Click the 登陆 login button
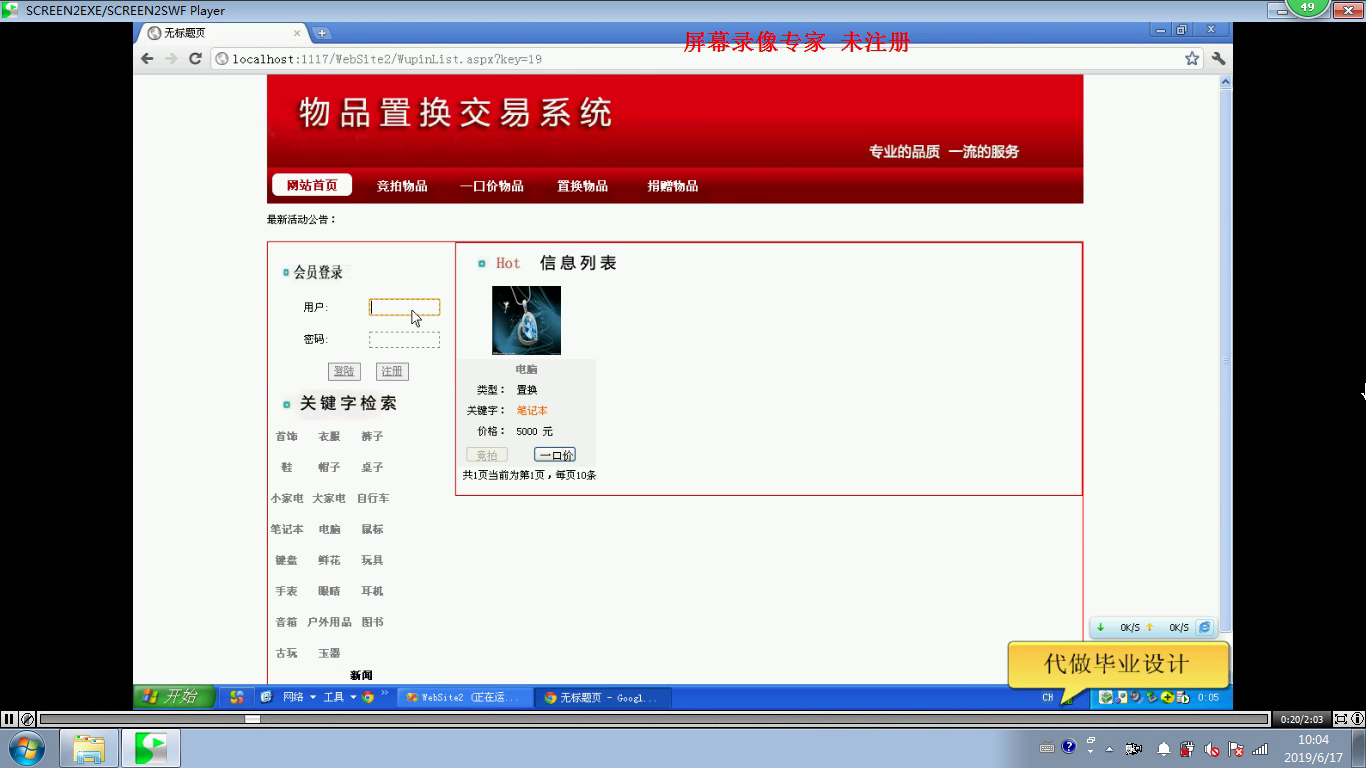1366x768 pixels. click(344, 371)
